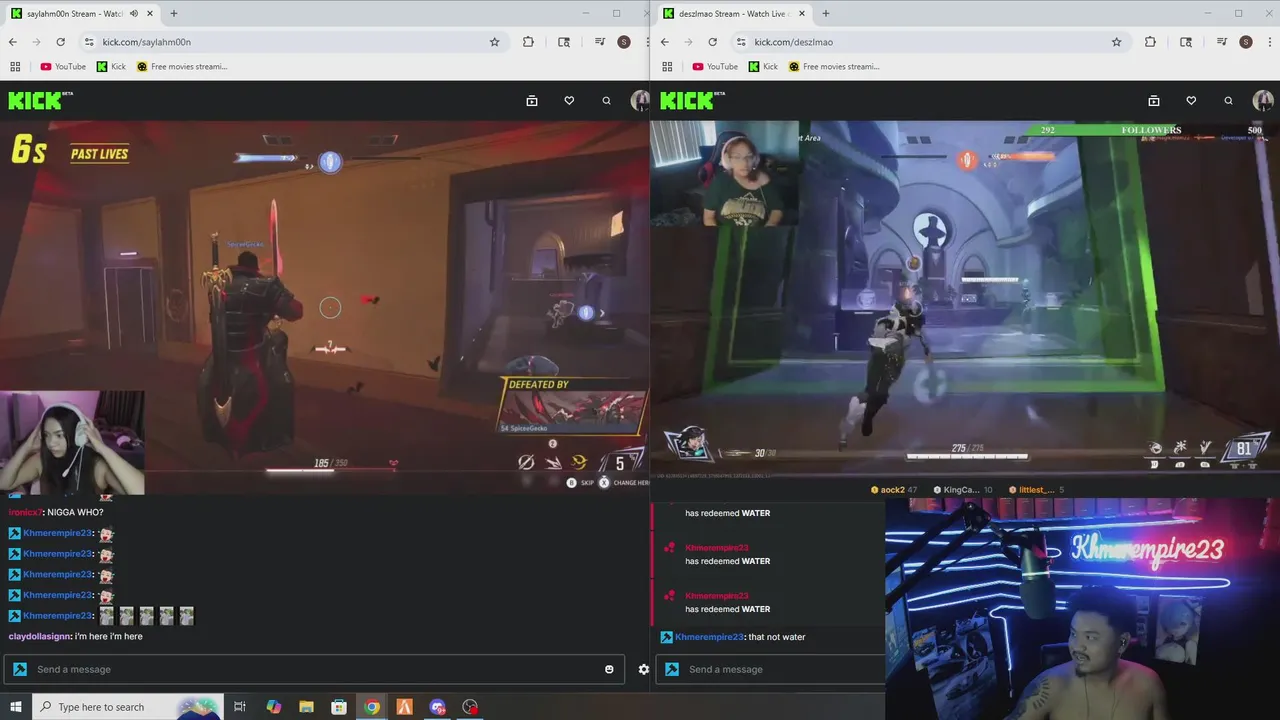Select the deszlmao Stream tab
The image size is (1280, 720).
click(734, 14)
